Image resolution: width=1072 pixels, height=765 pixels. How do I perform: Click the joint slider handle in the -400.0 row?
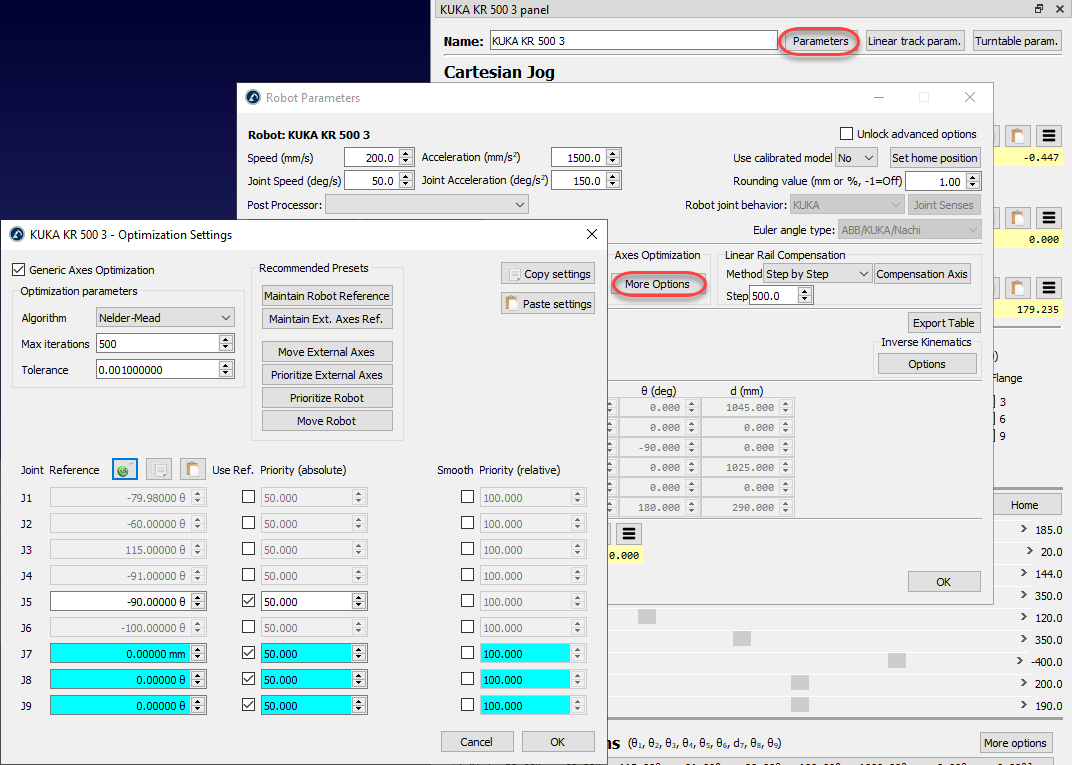896,660
